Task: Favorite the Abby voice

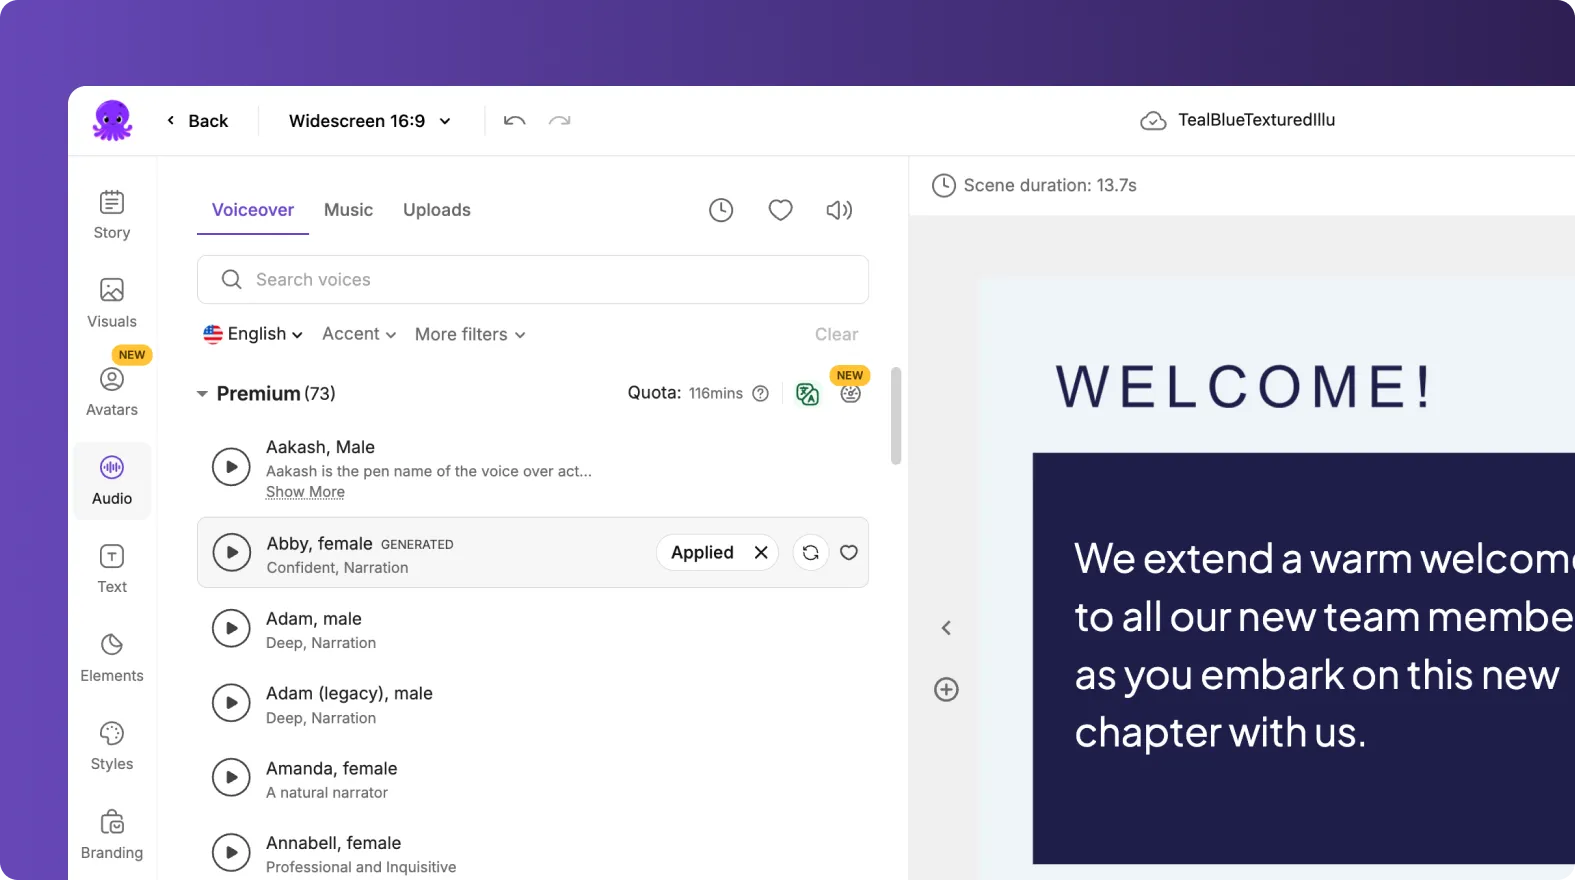Action: [849, 553]
